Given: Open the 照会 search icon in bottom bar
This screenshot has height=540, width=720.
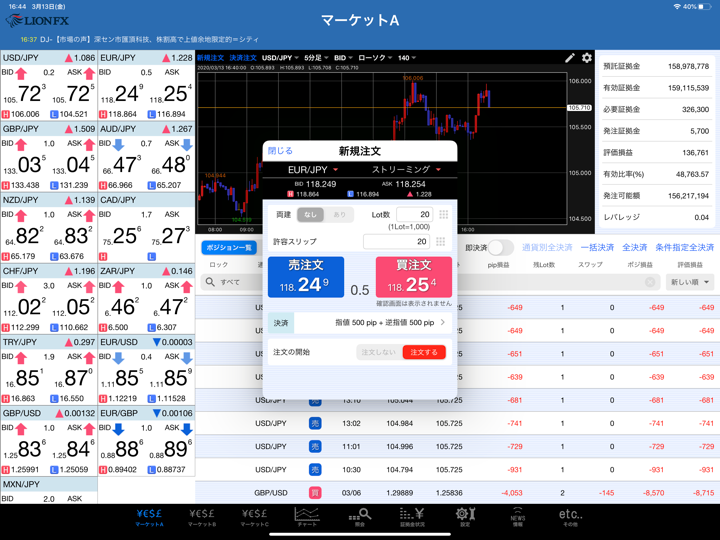Looking at the screenshot, I should (x=359, y=516).
